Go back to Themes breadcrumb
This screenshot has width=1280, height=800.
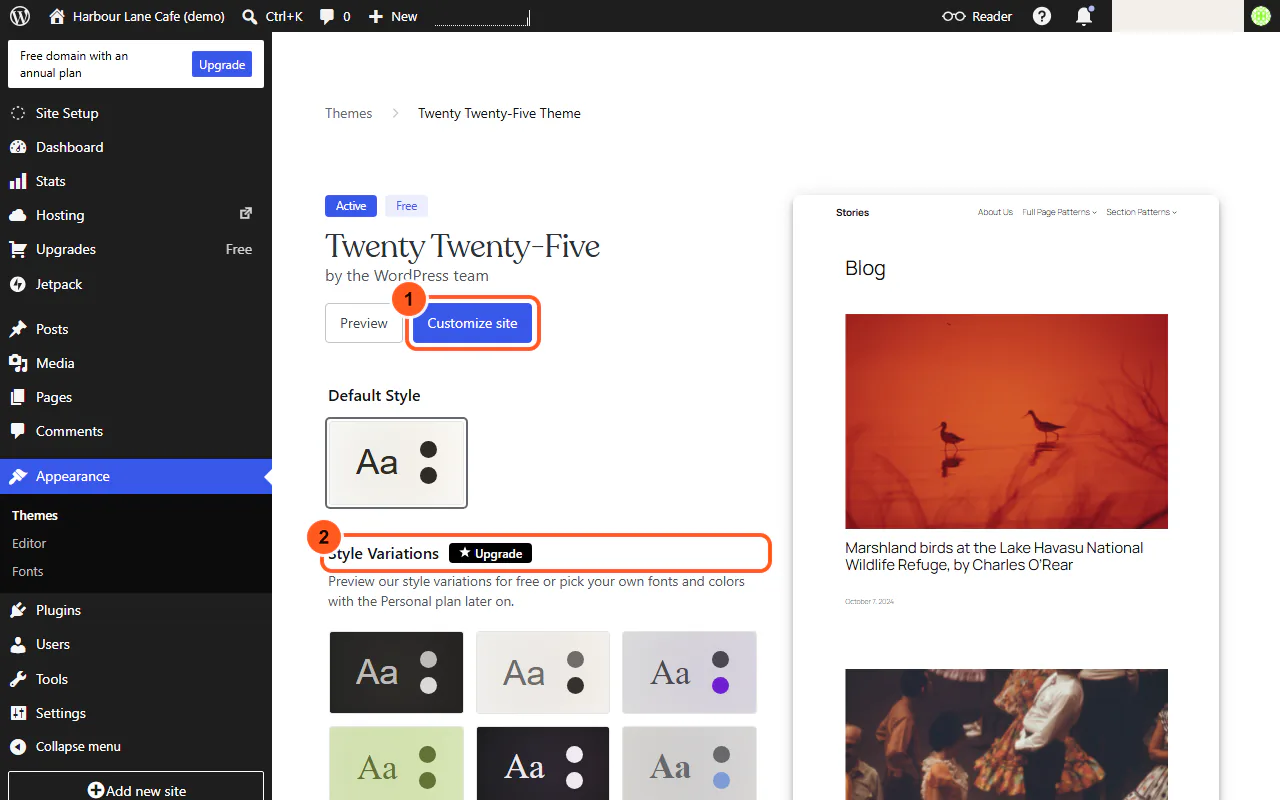coord(349,113)
